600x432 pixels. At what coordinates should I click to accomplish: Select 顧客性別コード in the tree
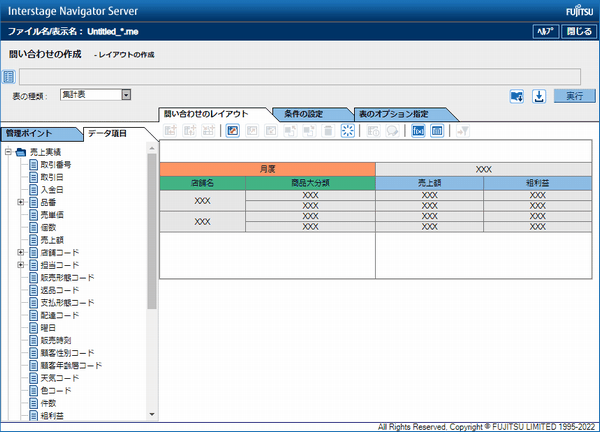[x=67, y=353]
